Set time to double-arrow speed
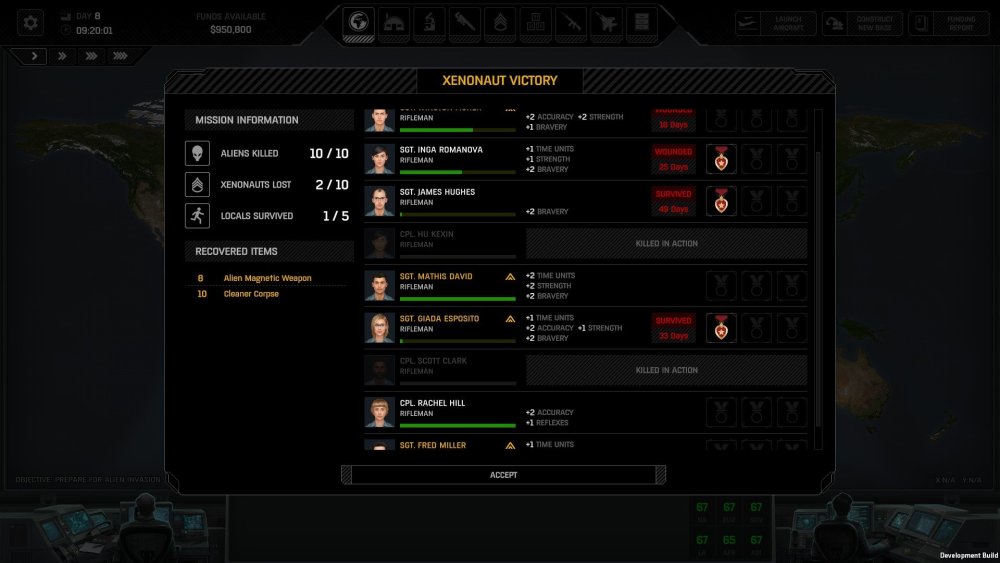1000x563 pixels. [x=62, y=56]
